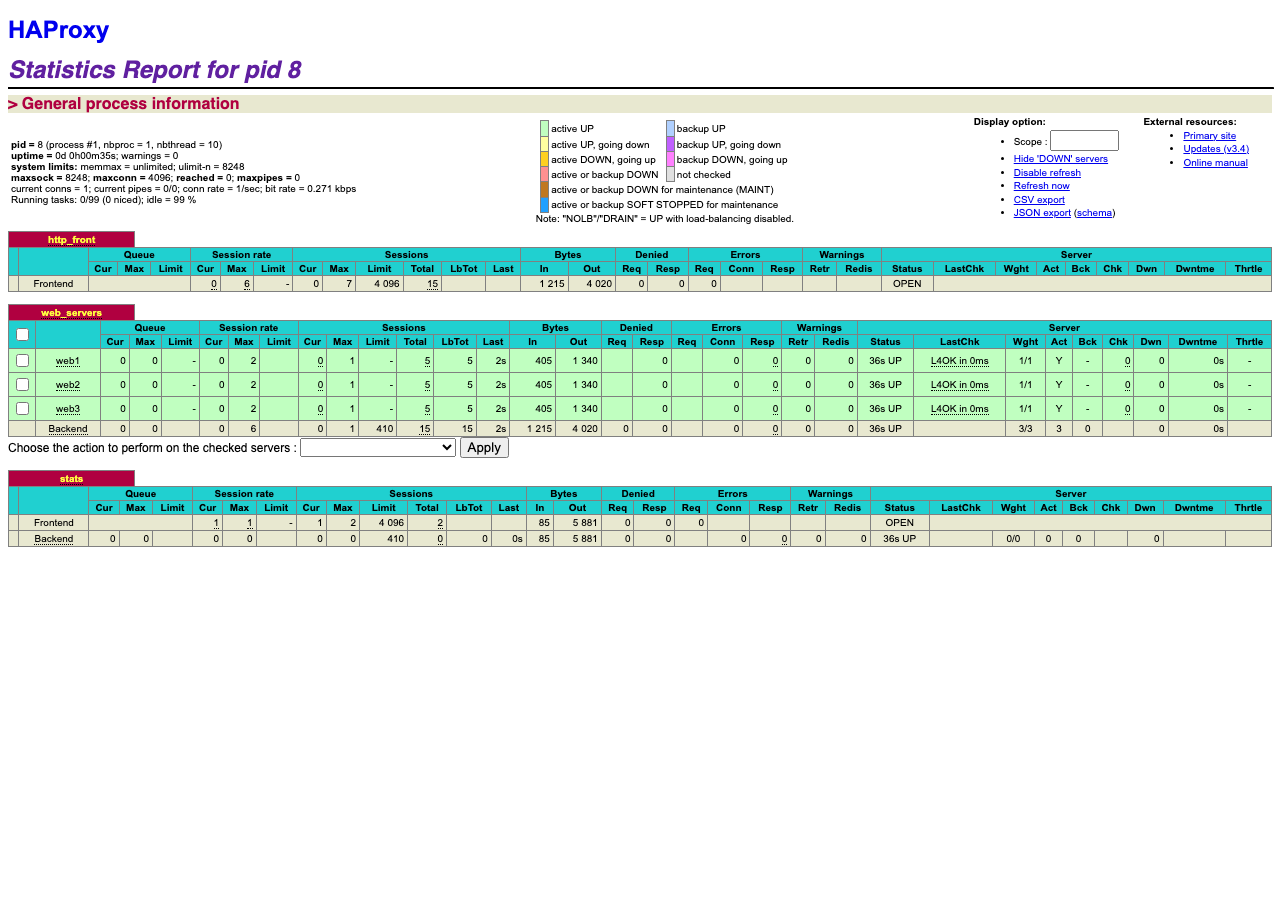The image size is (1280, 900).
Task: Click the active UP green legend swatch
Action: [x=545, y=129]
